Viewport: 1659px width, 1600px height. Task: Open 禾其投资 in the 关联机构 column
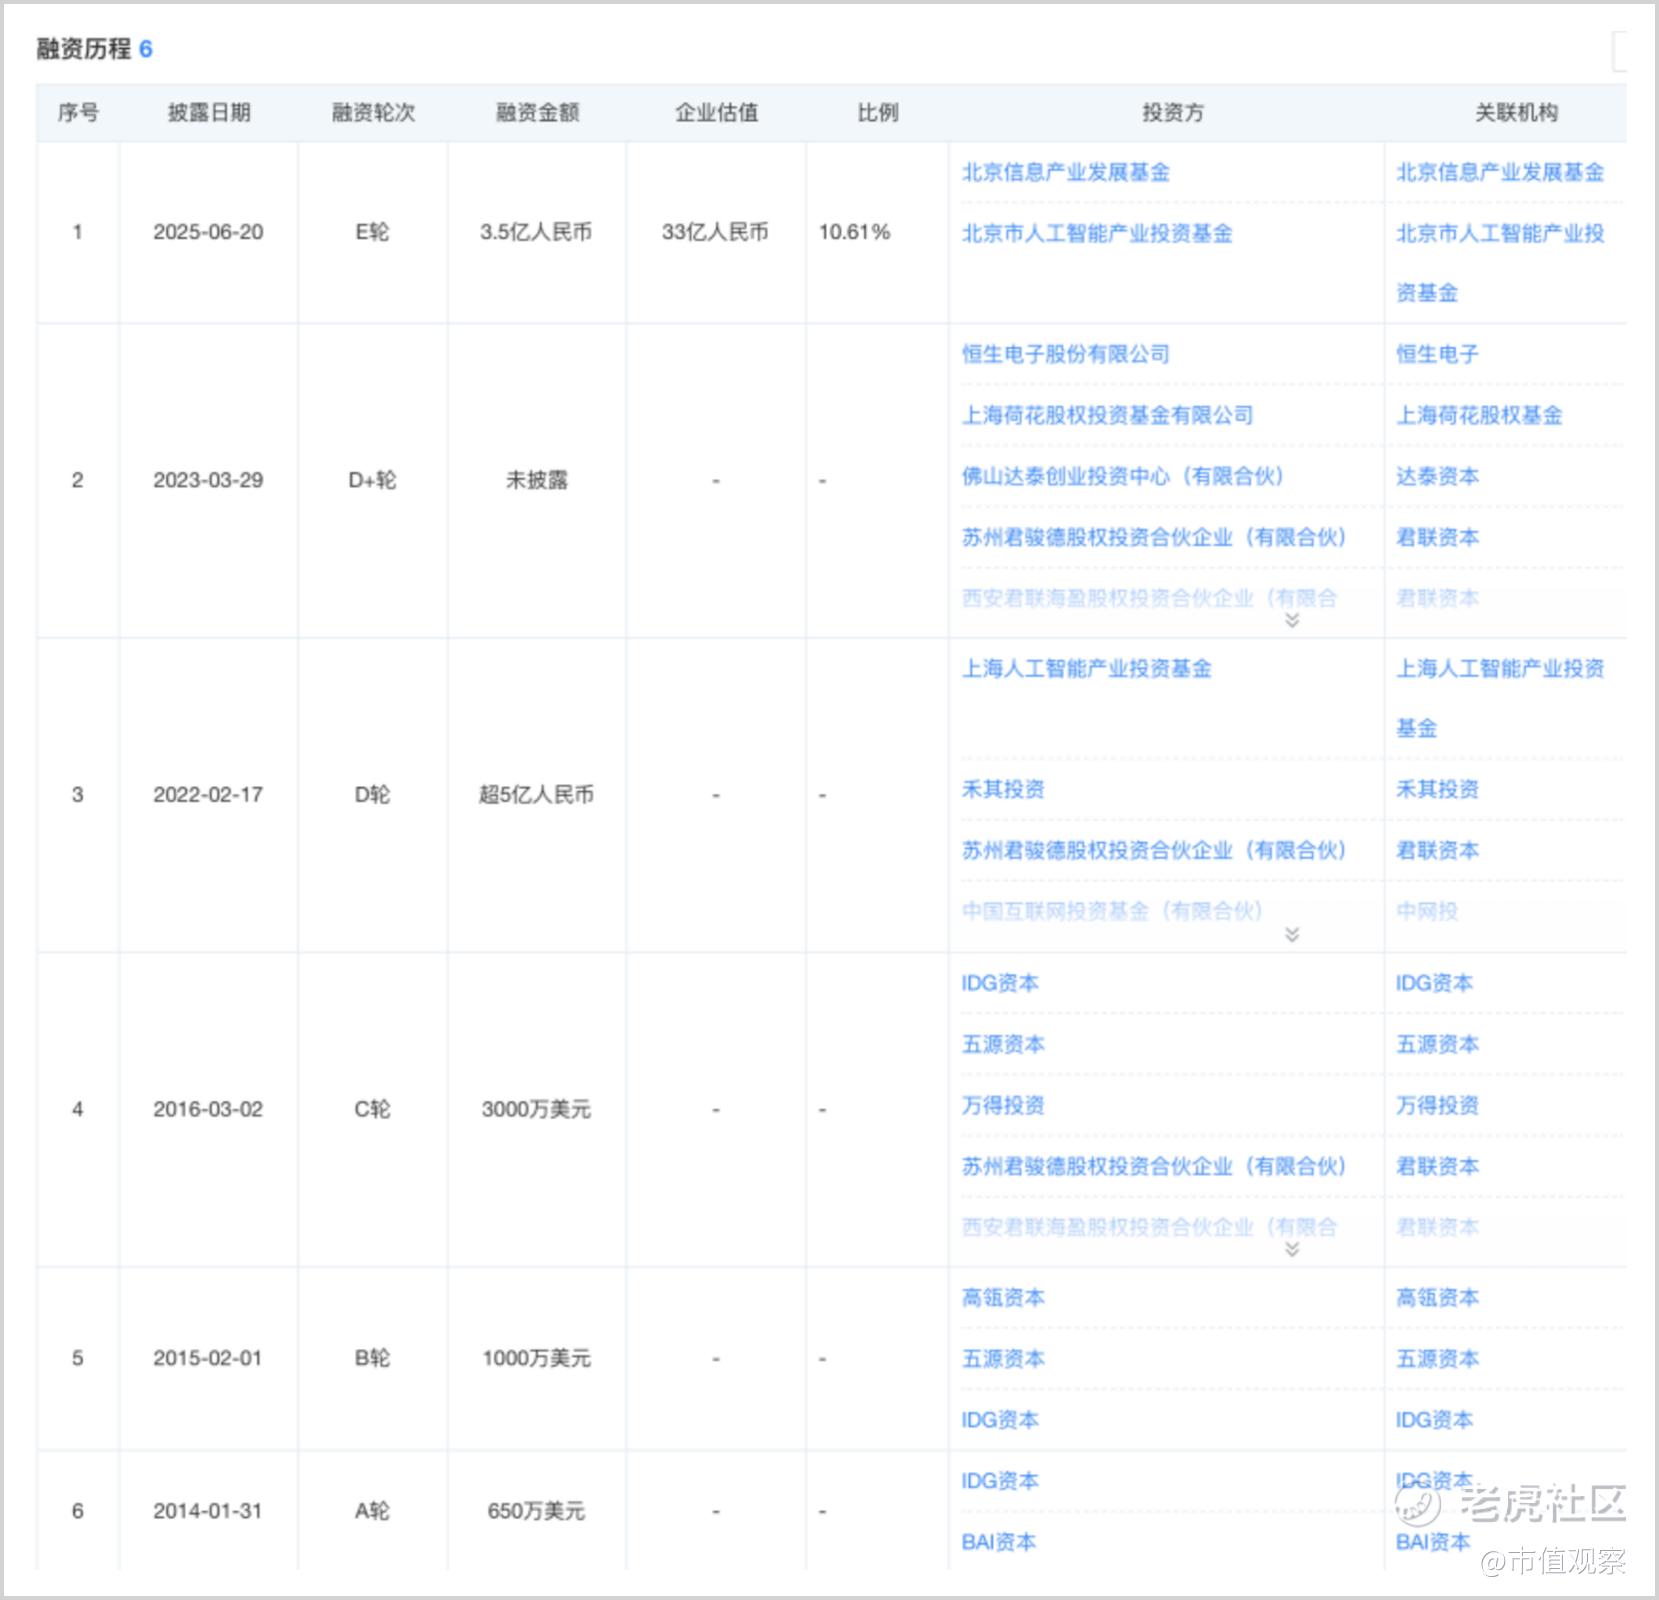point(1437,789)
